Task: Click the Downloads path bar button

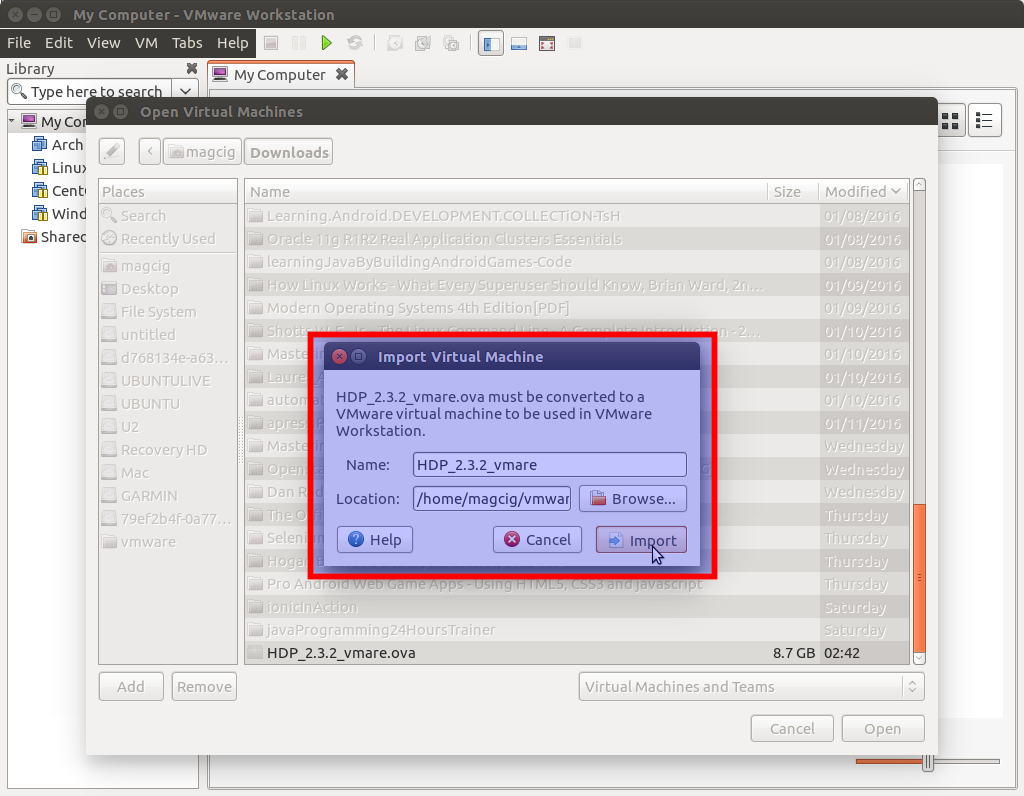Action: point(289,152)
